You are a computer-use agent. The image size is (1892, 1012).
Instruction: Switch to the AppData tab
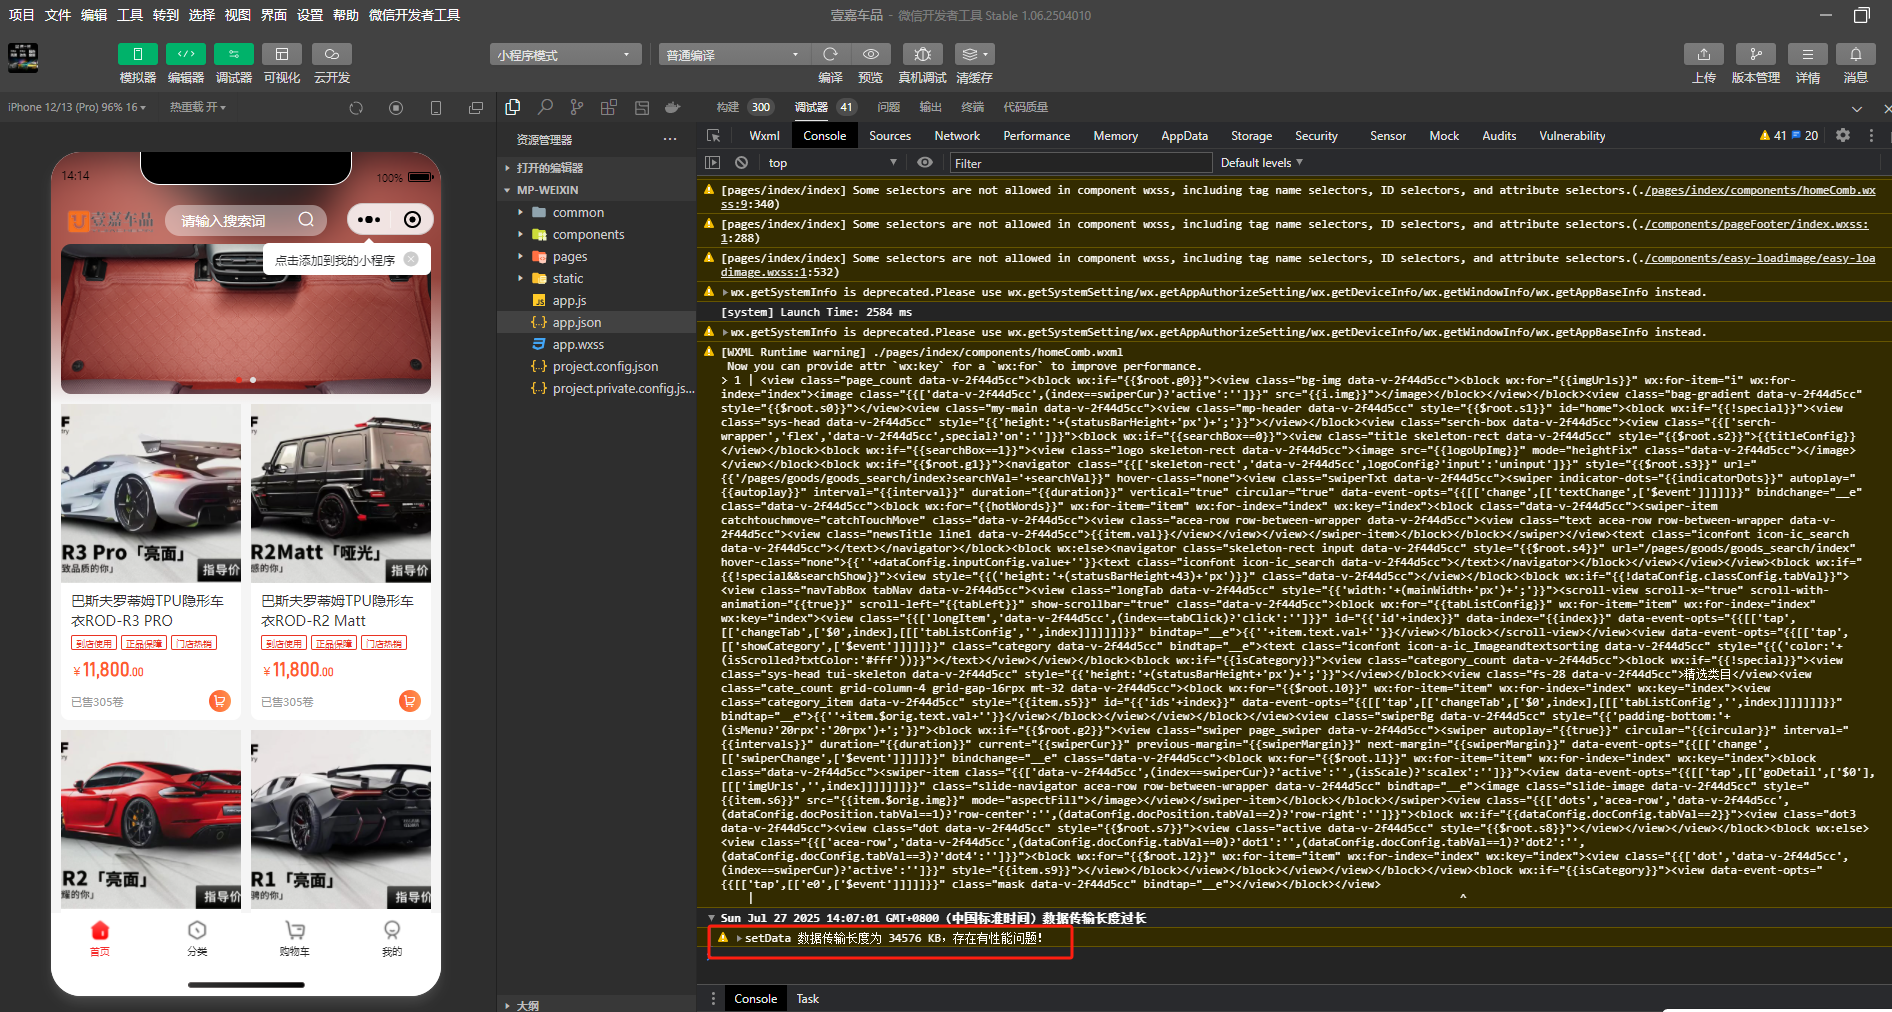pos(1184,136)
